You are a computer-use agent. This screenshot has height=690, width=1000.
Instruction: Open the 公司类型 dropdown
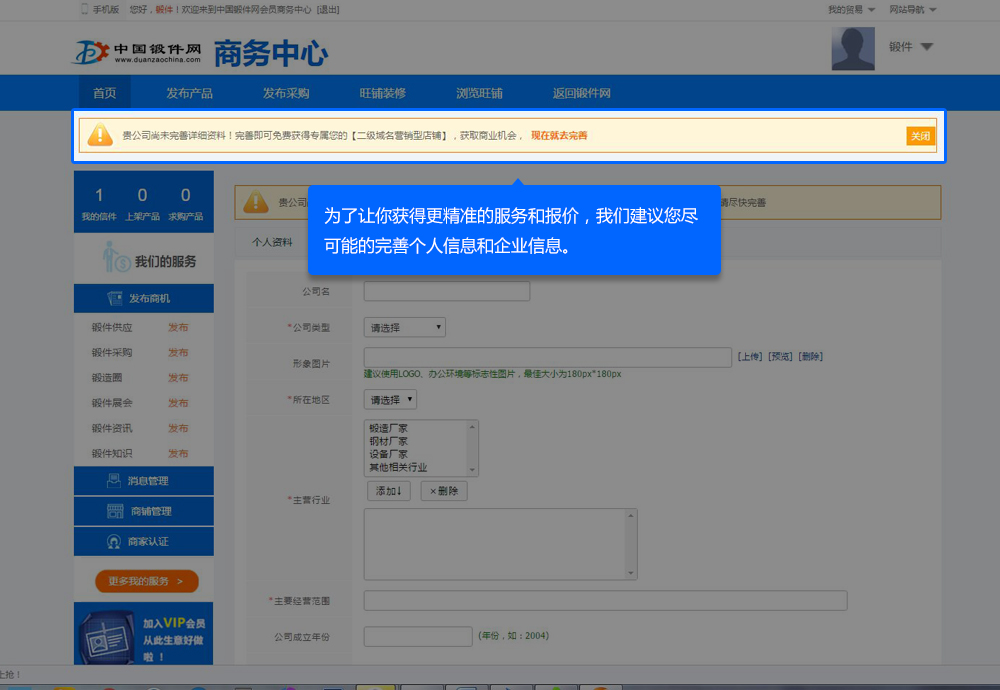pos(405,327)
